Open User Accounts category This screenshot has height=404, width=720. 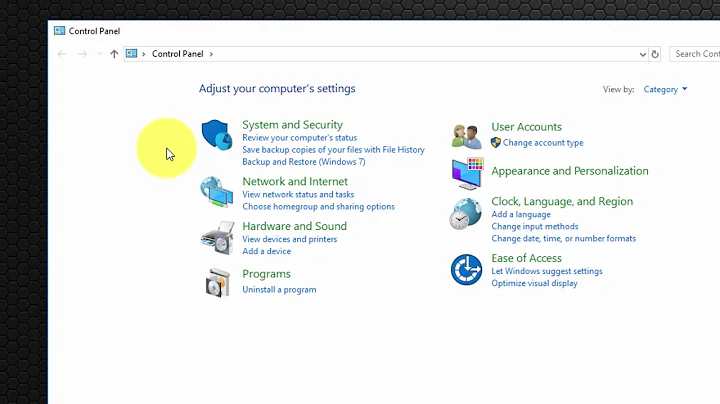tap(526, 127)
